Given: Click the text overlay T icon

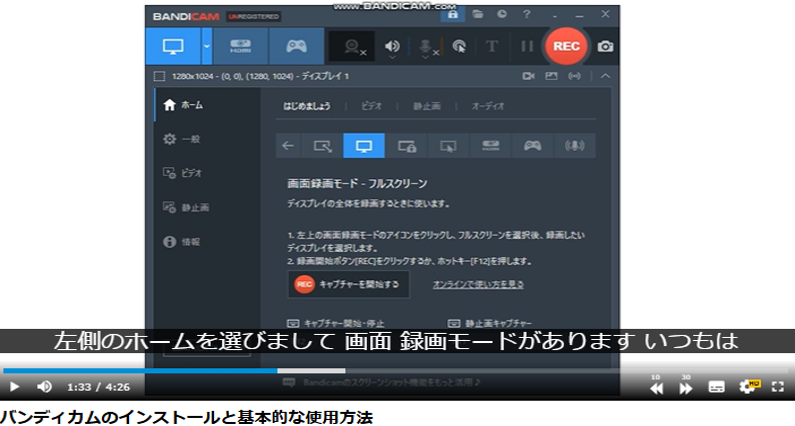Looking at the screenshot, I should [x=492, y=47].
